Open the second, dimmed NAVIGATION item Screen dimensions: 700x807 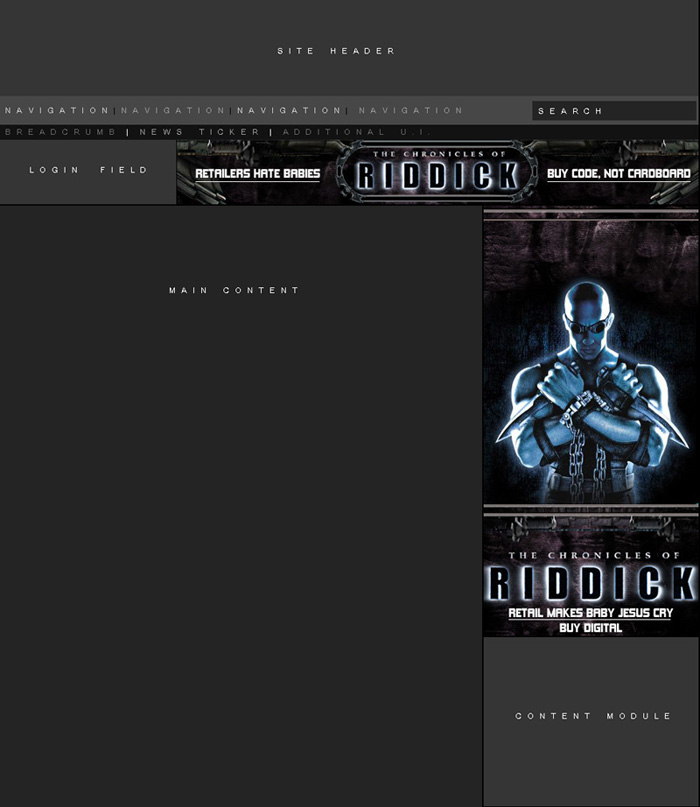(x=173, y=111)
